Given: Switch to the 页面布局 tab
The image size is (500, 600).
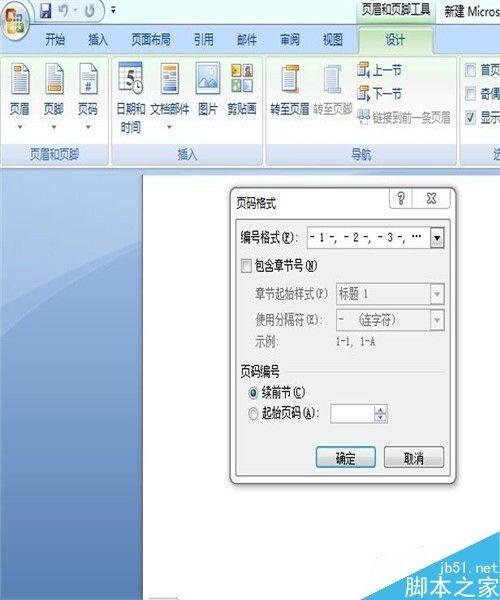Looking at the screenshot, I should pyautogui.click(x=151, y=39).
